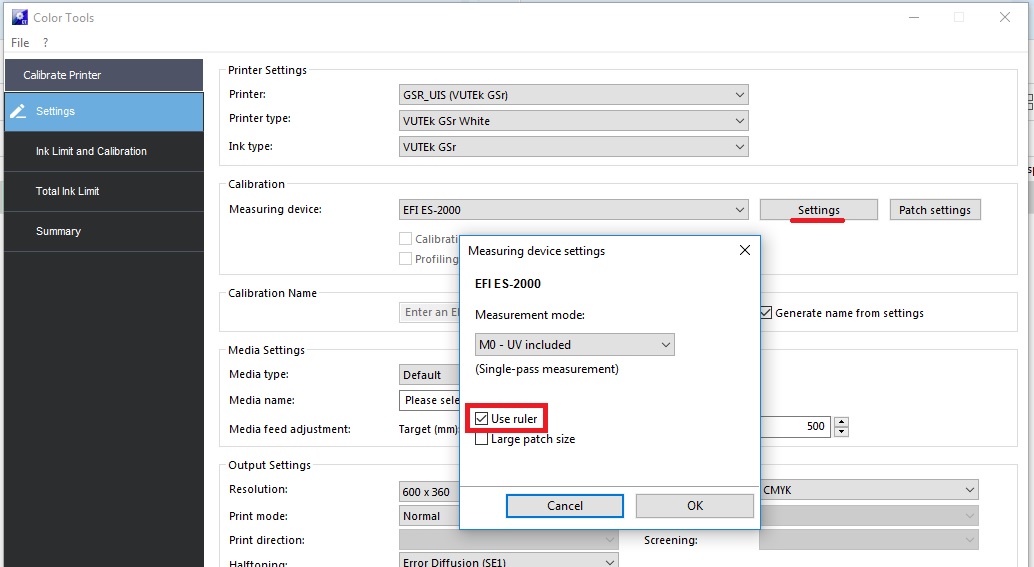Viewport: 1034px width, 567px height.
Task: Open the Print mode Normal dropdown
Action: coord(429,516)
